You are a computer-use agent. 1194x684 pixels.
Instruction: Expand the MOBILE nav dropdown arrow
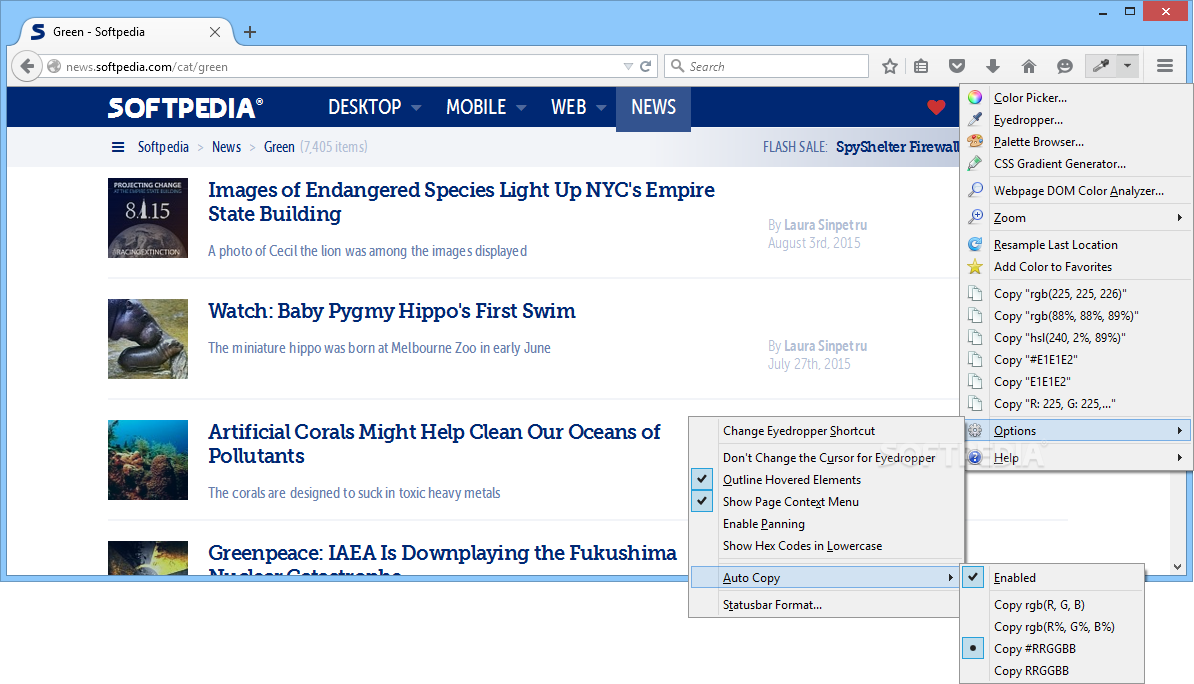point(521,108)
